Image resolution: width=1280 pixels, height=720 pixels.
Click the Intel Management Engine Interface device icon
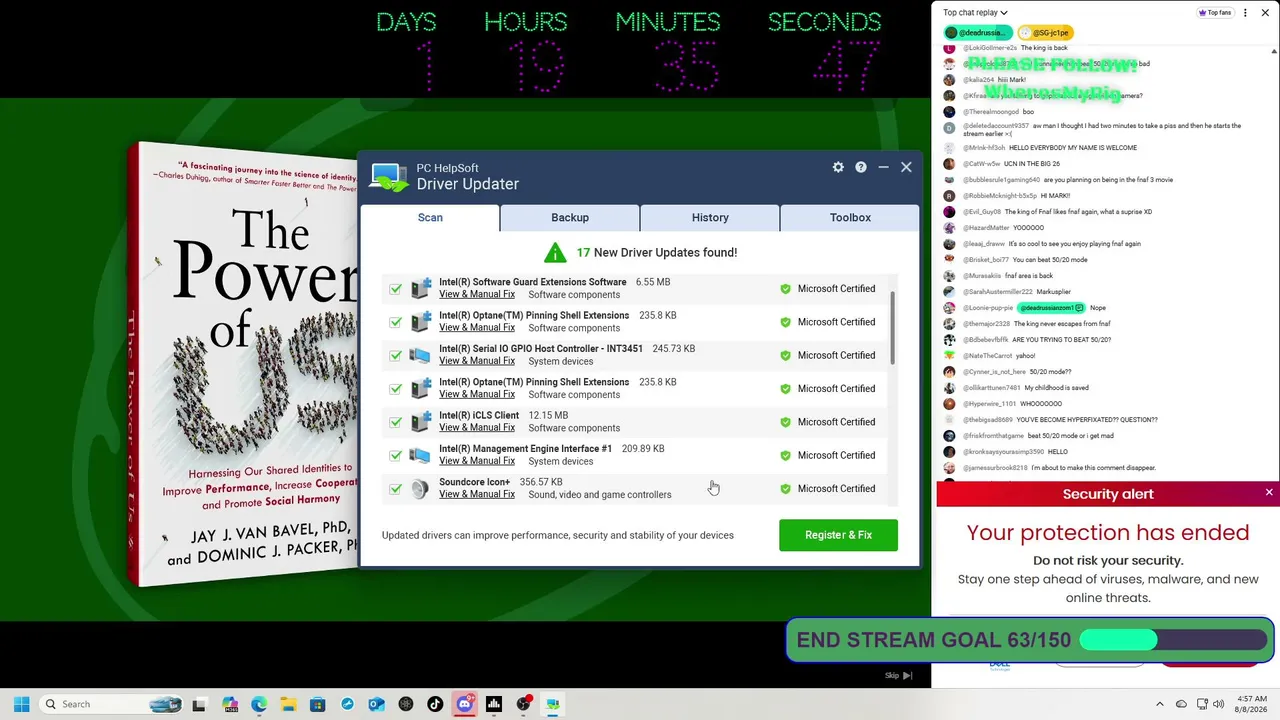point(420,455)
